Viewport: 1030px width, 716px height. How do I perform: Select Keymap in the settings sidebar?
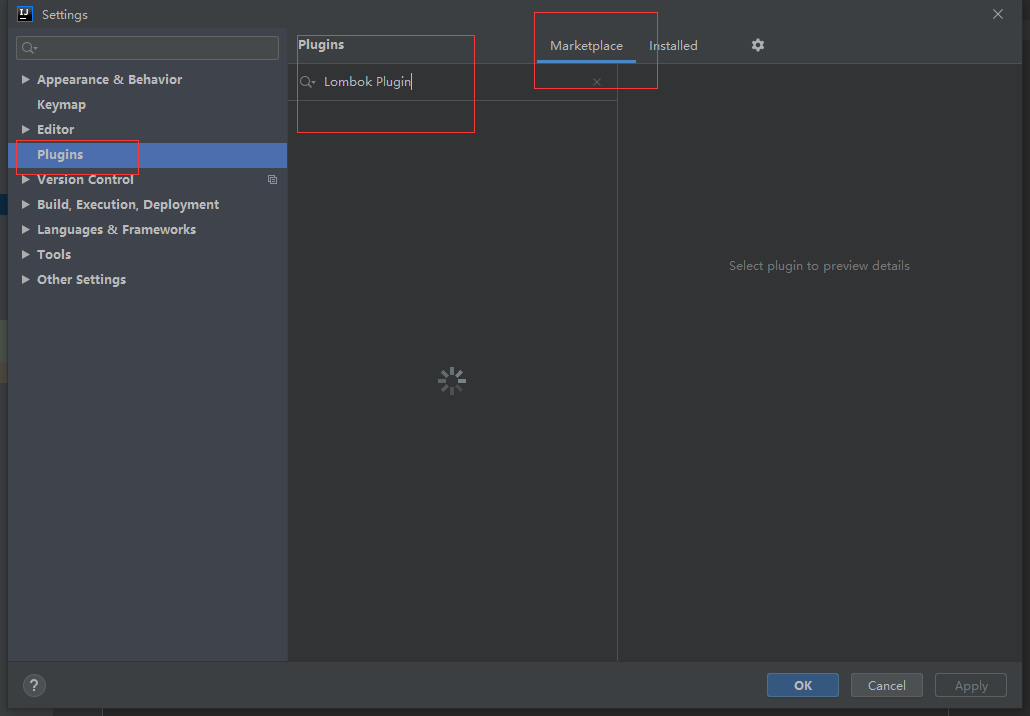click(61, 104)
